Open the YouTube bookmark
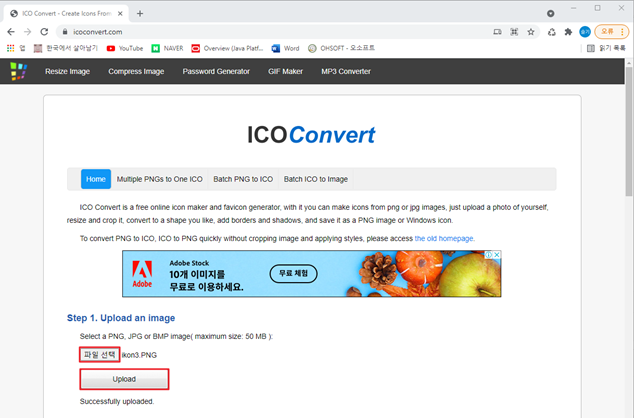 click(125, 48)
